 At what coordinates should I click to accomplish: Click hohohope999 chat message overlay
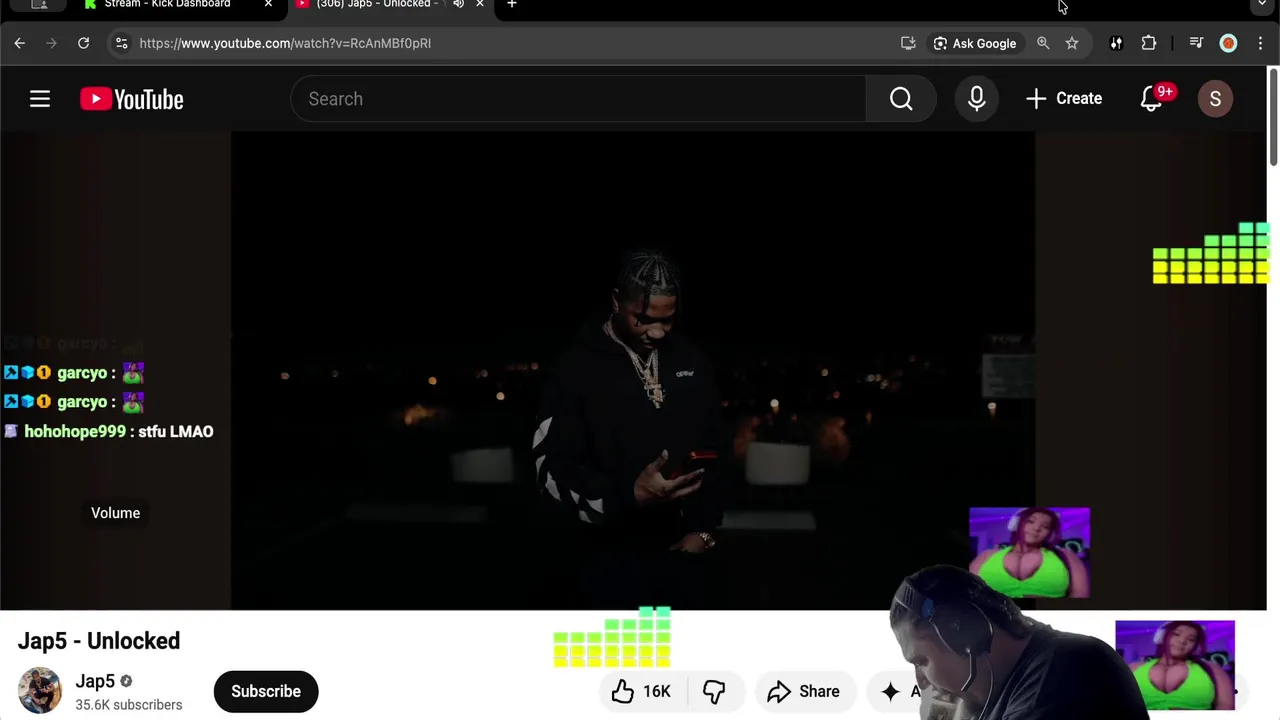click(x=108, y=432)
